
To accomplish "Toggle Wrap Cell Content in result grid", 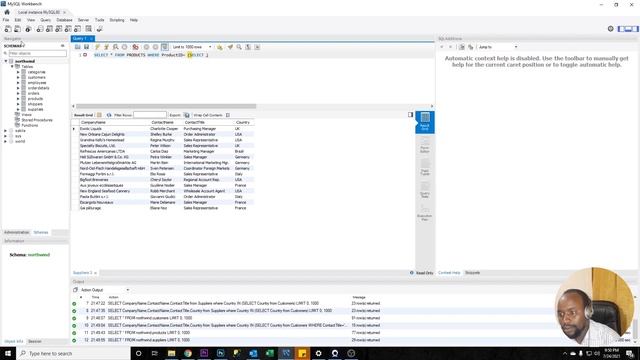I will coord(228,115).
